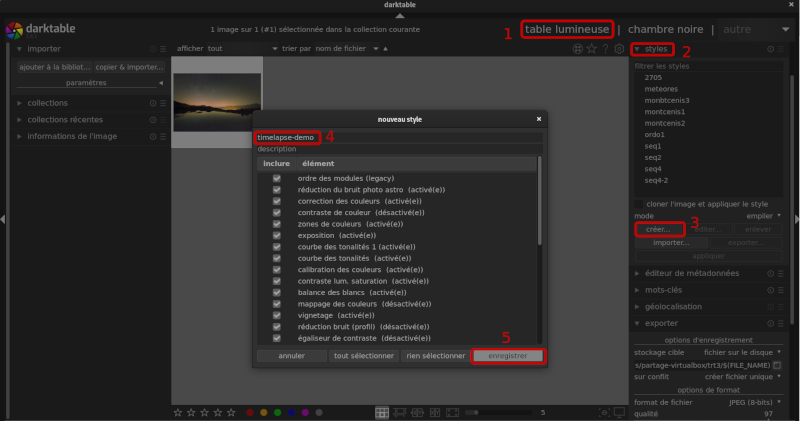Click style name field timelapse-demo
This screenshot has height=421, width=800.
tap(399, 137)
